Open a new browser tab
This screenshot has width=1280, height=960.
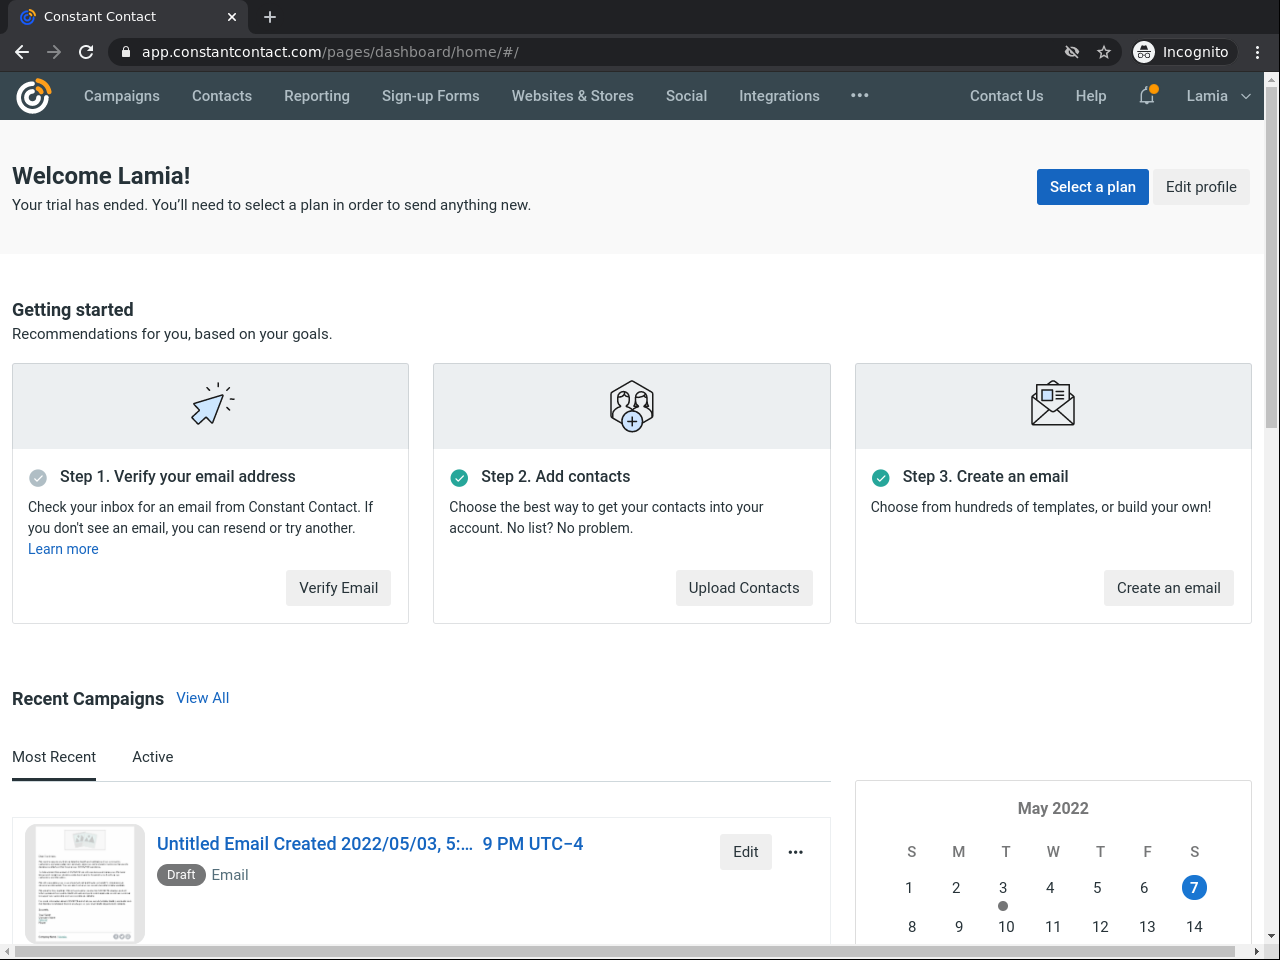(x=270, y=17)
